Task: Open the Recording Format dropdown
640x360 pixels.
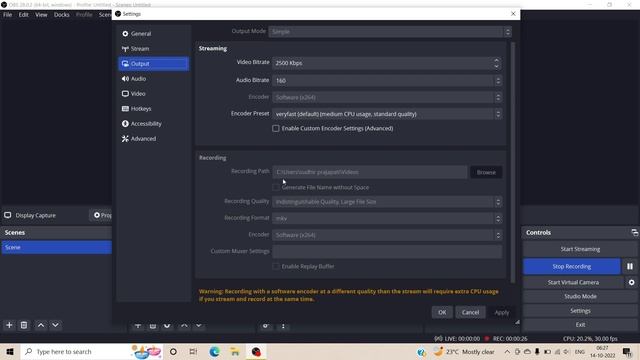Action: pyautogui.click(x=387, y=218)
